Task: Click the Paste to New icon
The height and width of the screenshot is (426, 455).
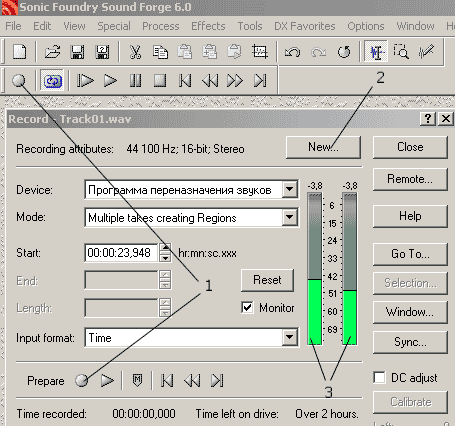Action: coord(234,52)
